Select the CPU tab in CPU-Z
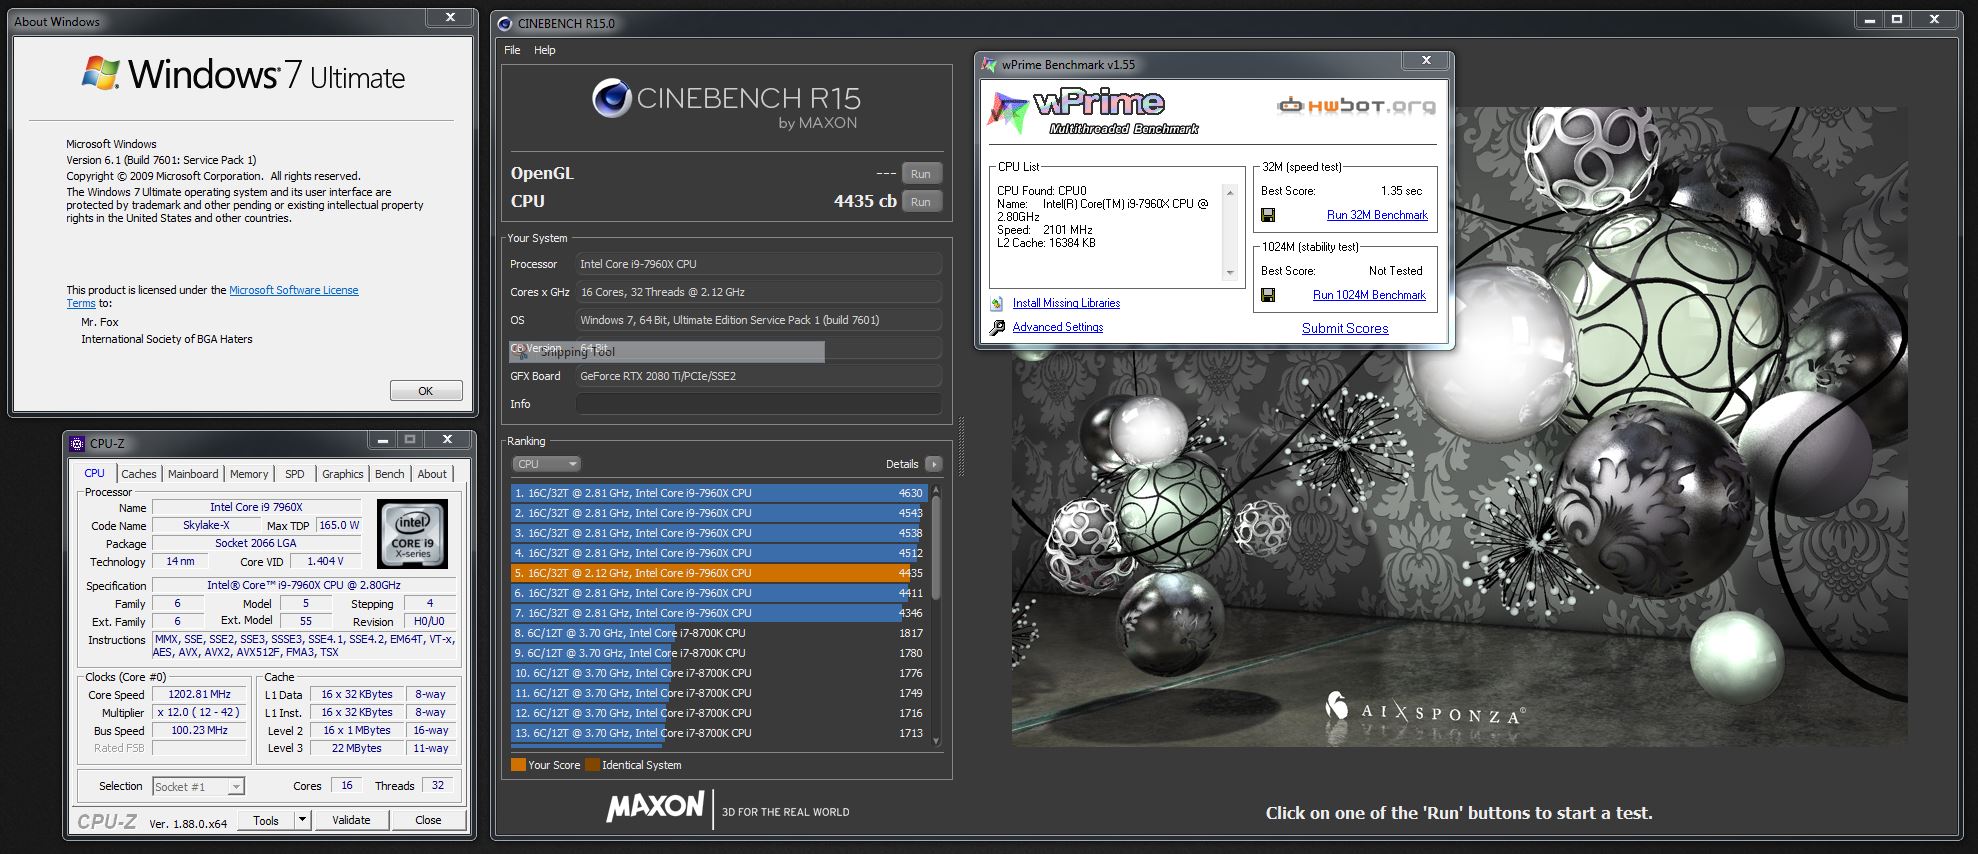The width and height of the screenshot is (1978, 854). click(x=95, y=473)
